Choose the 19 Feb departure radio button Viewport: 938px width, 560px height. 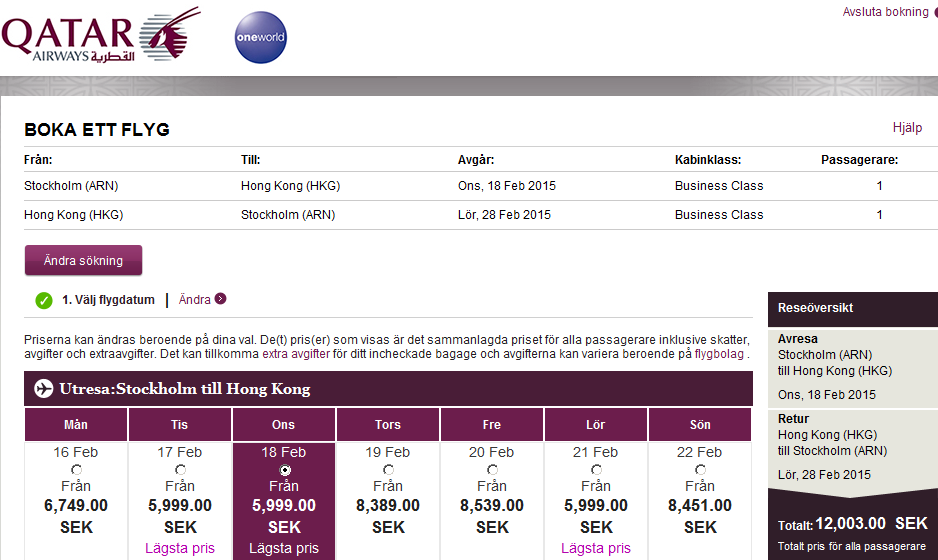(x=388, y=470)
